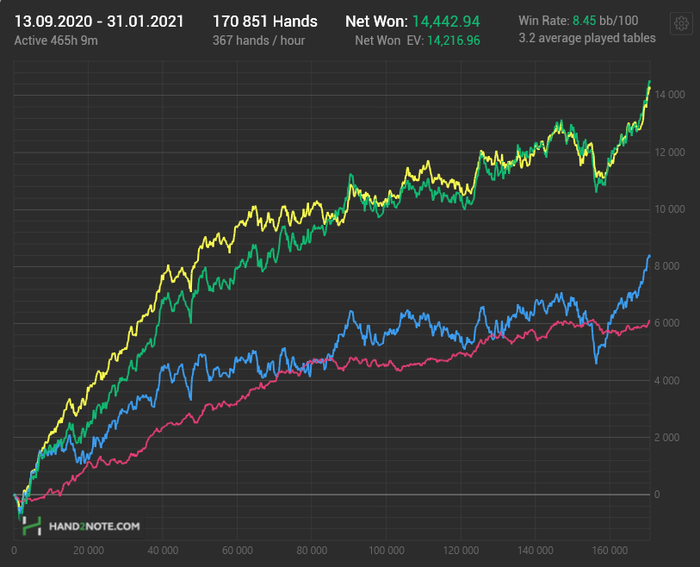This screenshot has width=700, height=567.
Task: Click the 12 000 y-axis label
Action: (x=670, y=152)
